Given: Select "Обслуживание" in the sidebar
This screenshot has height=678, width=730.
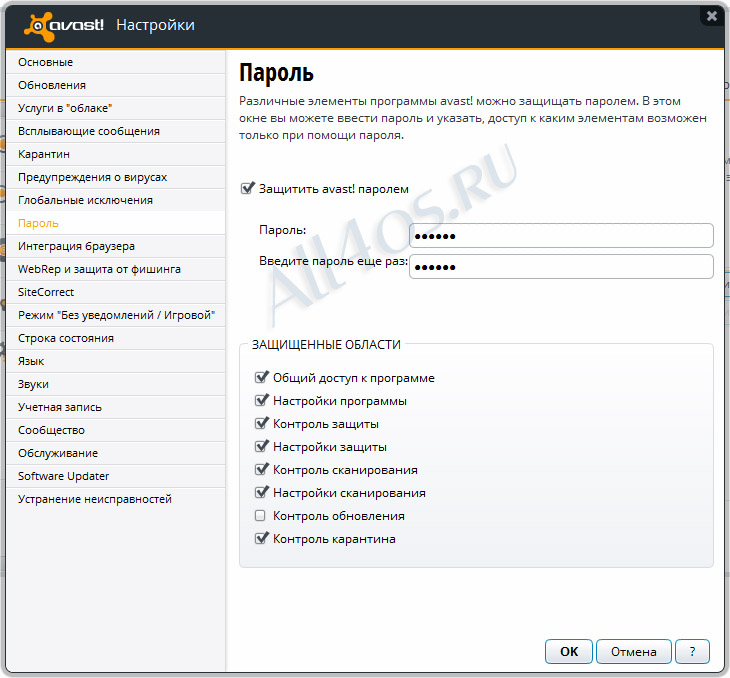Looking at the screenshot, I should 116,453.
